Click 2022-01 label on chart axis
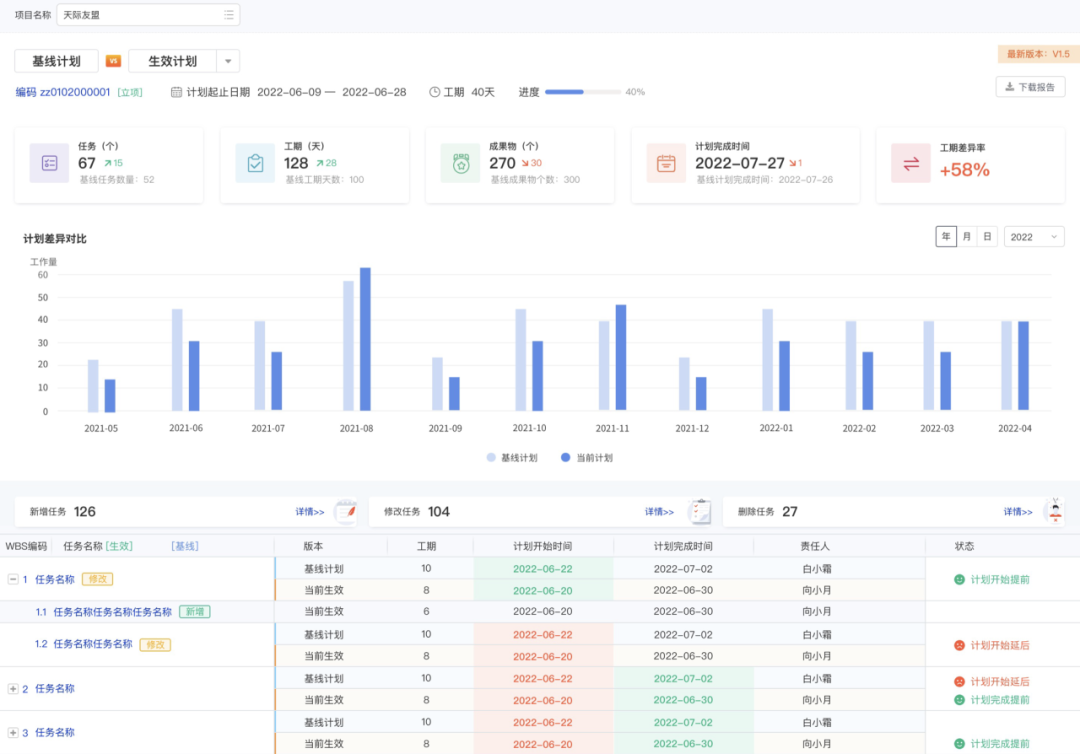 tap(776, 428)
